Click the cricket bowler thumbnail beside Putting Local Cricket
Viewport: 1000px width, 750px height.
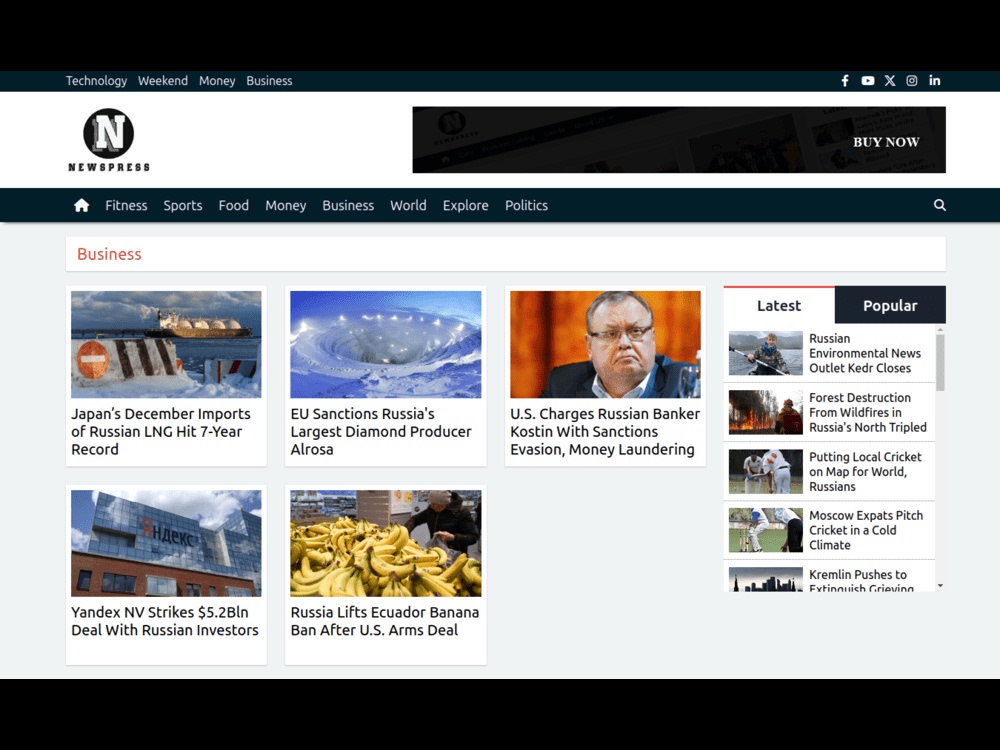click(x=765, y=472)
